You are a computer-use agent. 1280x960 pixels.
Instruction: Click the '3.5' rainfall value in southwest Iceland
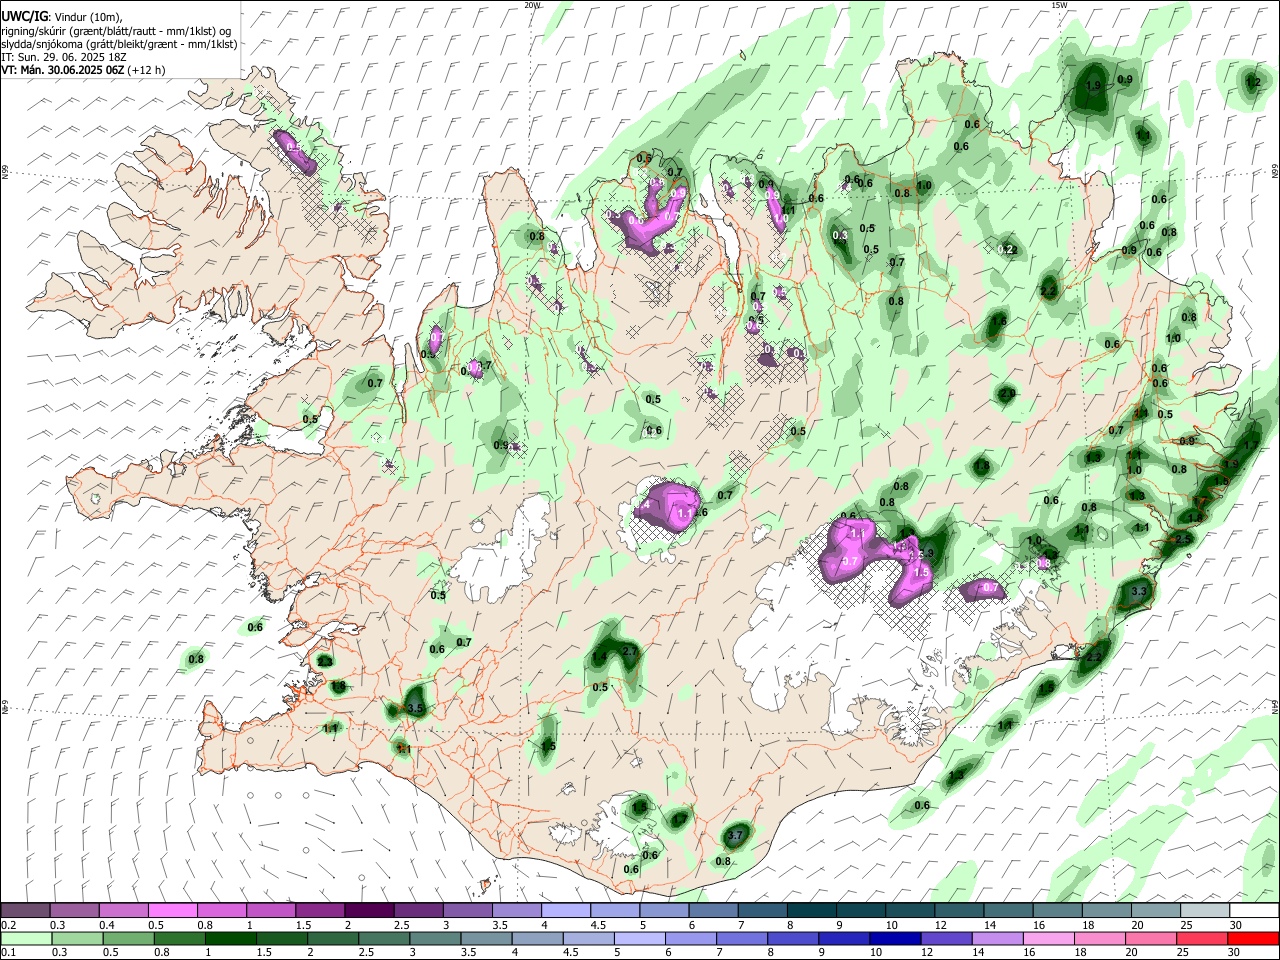(417, 708)
